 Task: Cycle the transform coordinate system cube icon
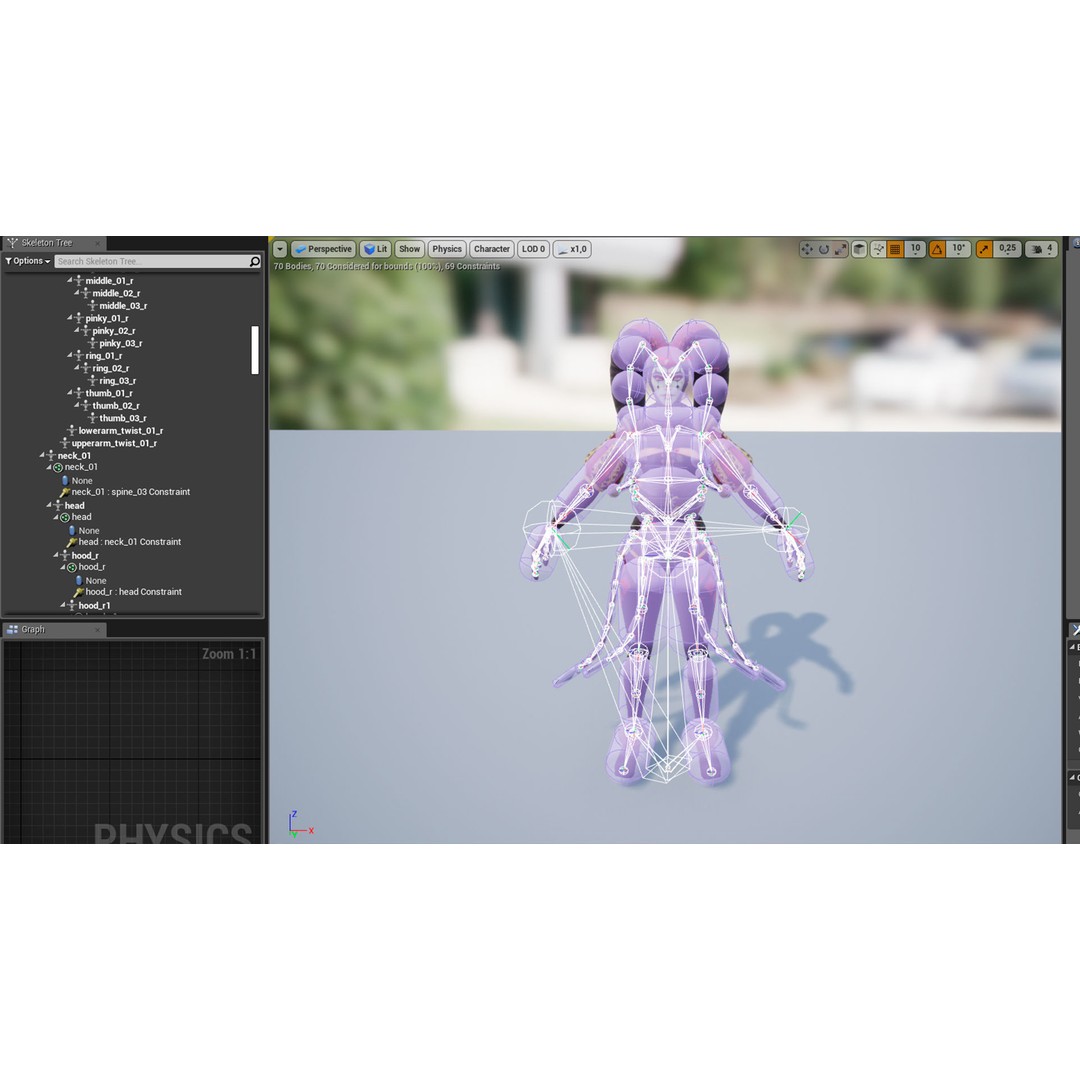[x=859, y=249]
